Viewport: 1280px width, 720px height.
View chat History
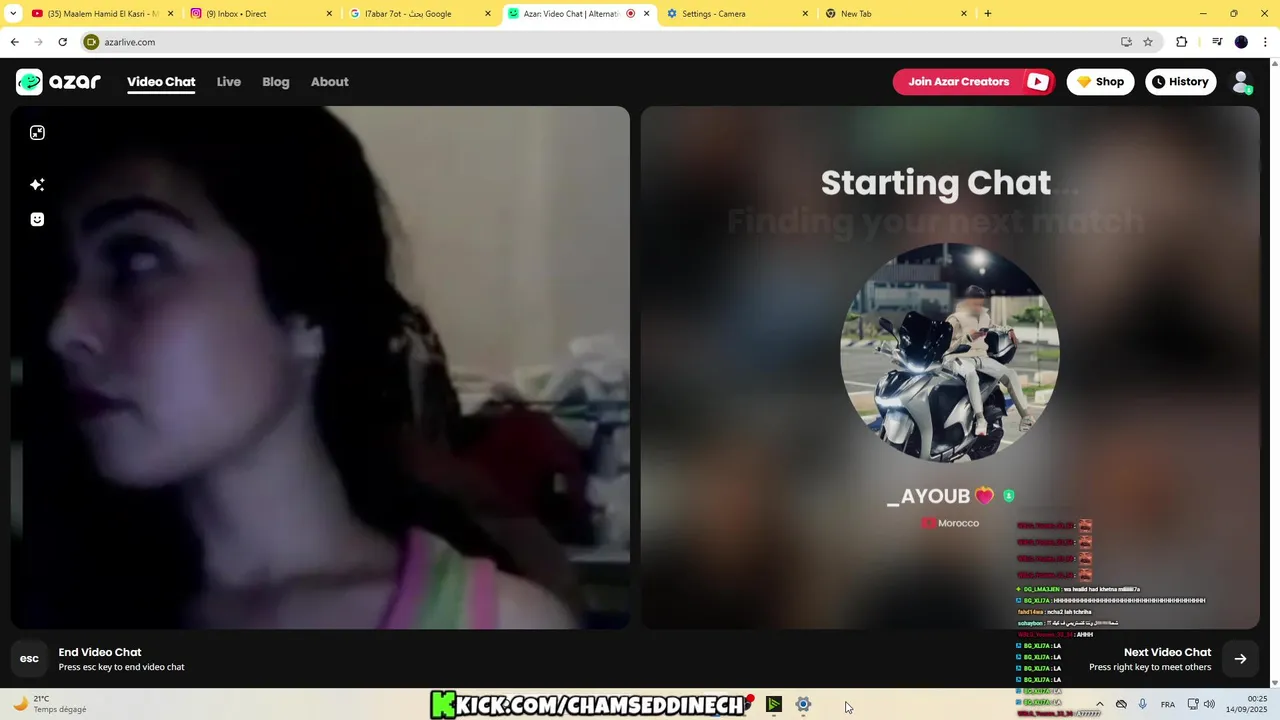[x=1180, y=82]
